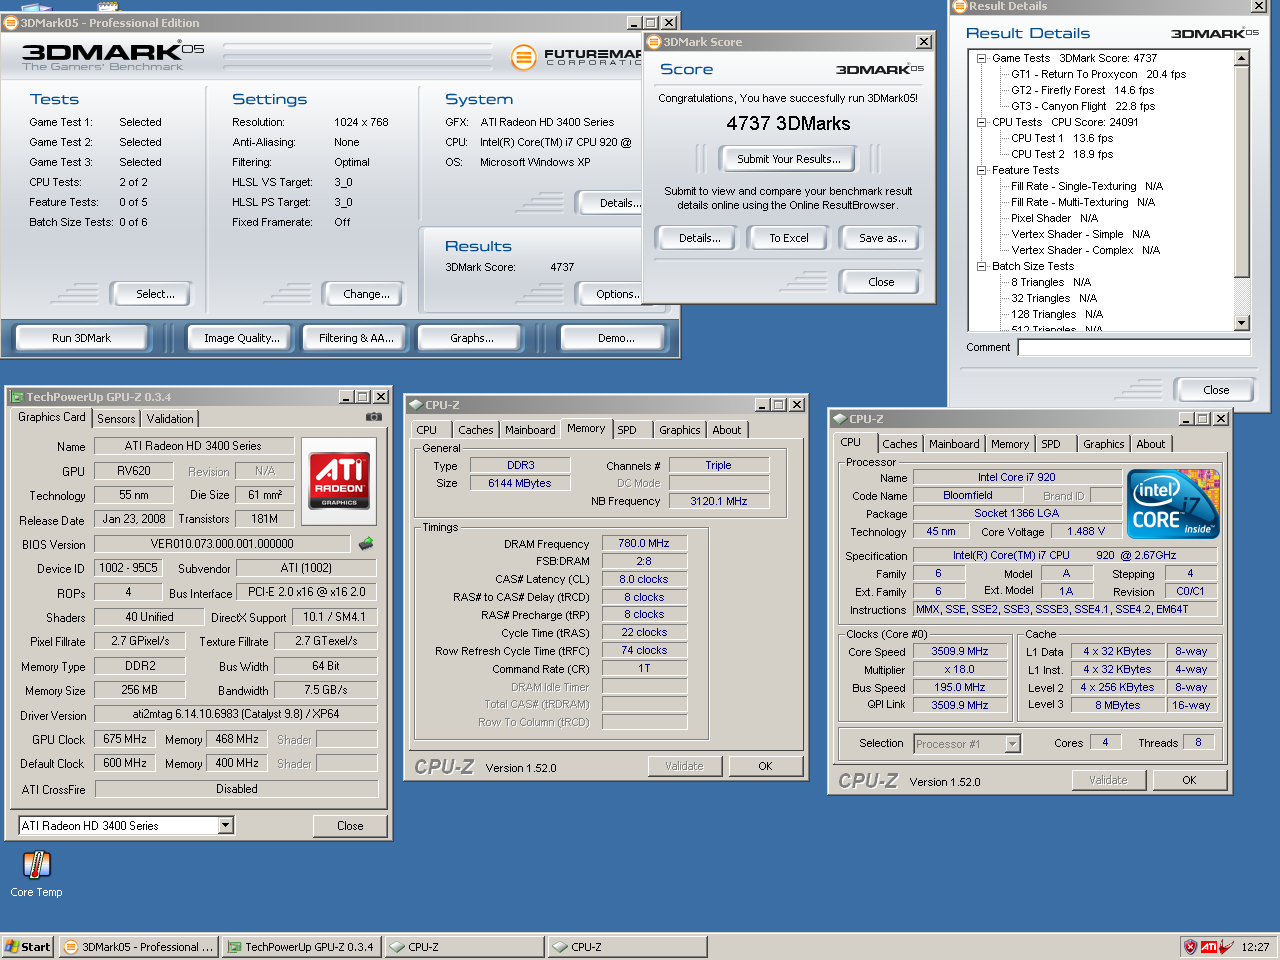Viewport: 1280px width, 960px height.
Task: Select 'GT2 - Firefly Forest' result row
Action: 1082,90
